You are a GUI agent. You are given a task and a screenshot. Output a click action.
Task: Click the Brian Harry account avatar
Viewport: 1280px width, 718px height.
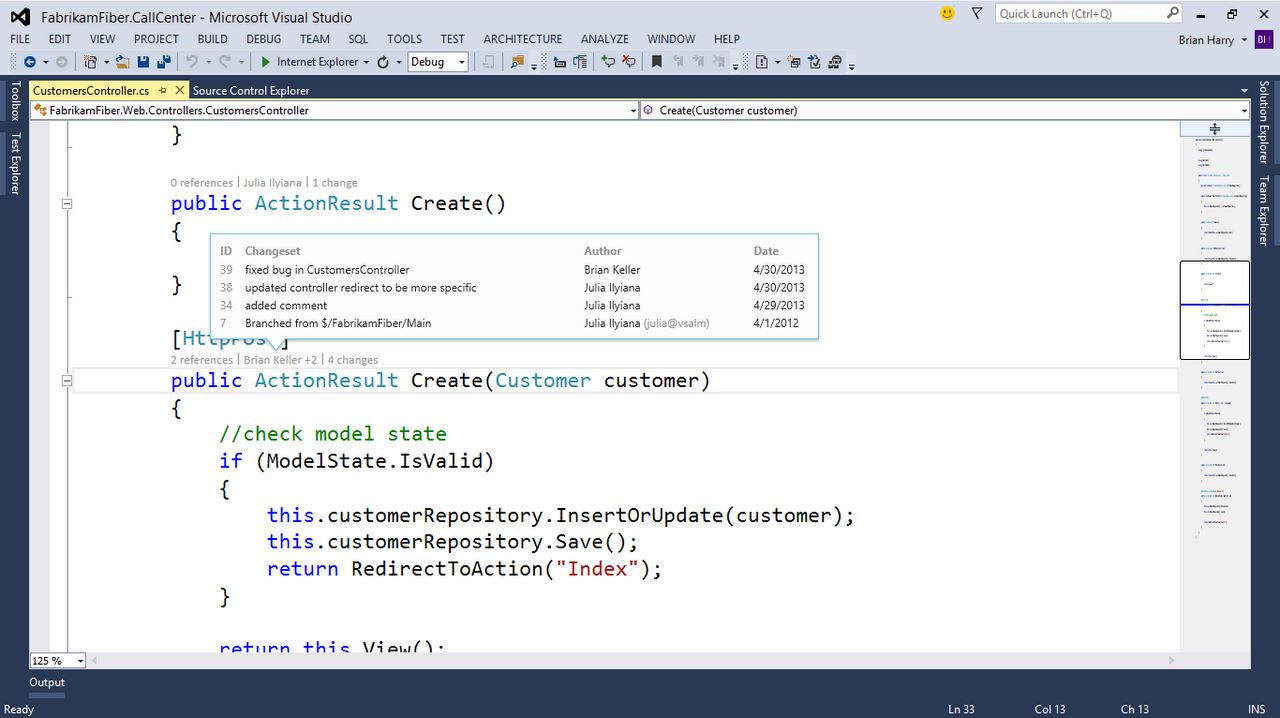tap(1265, 40)
